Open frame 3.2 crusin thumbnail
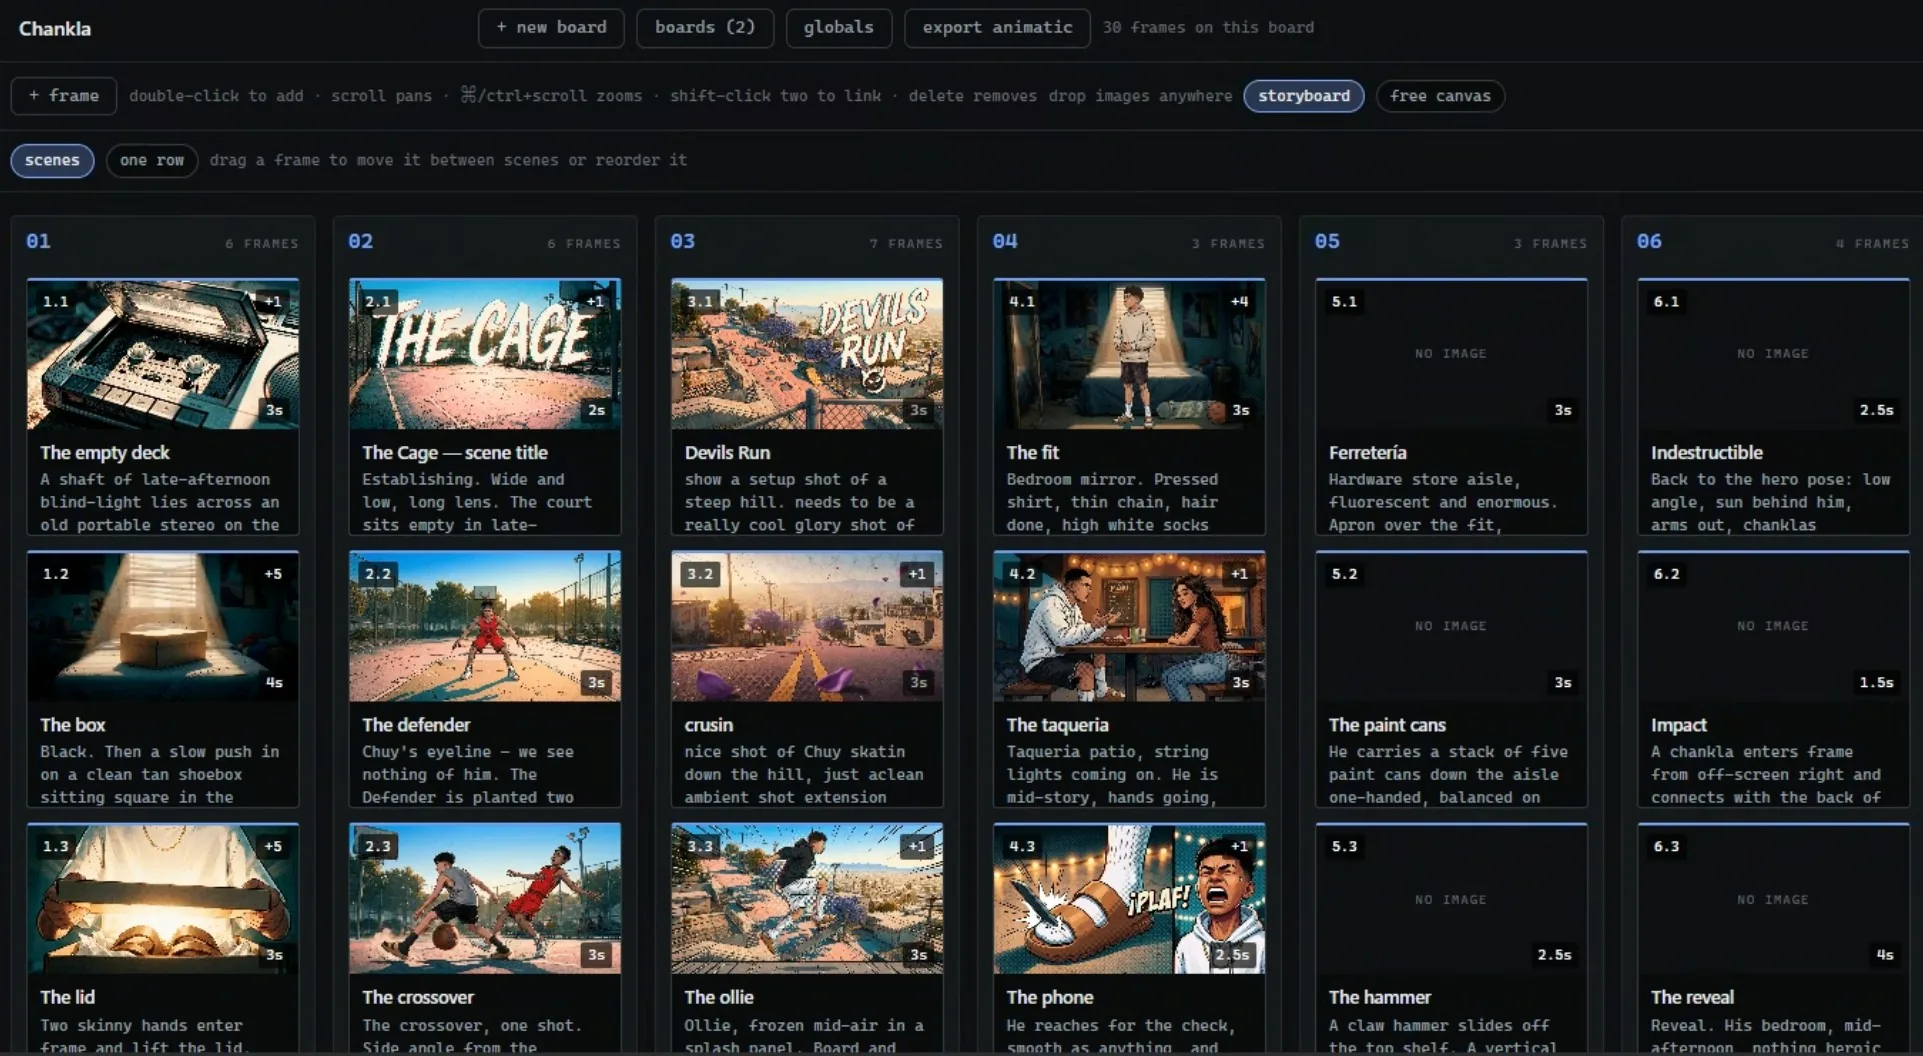Image resolution: width=1923 pixels, height=1056 pixels. (x=807, y=627)
